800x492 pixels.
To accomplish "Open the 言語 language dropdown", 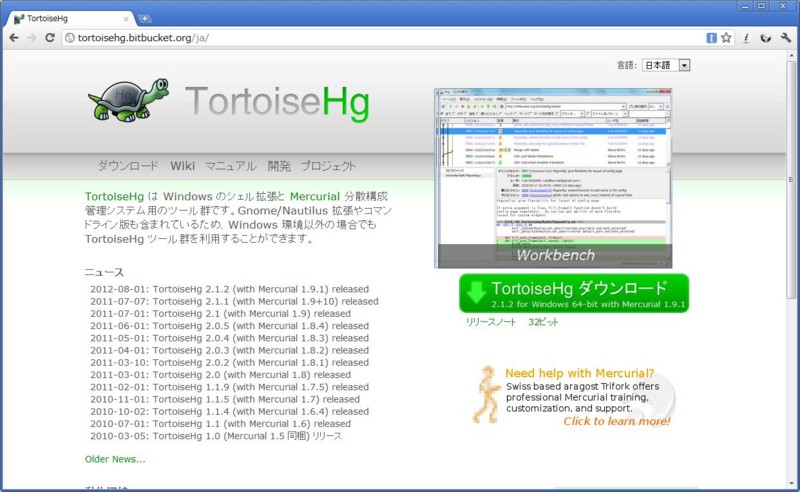I will coord(666,65).
